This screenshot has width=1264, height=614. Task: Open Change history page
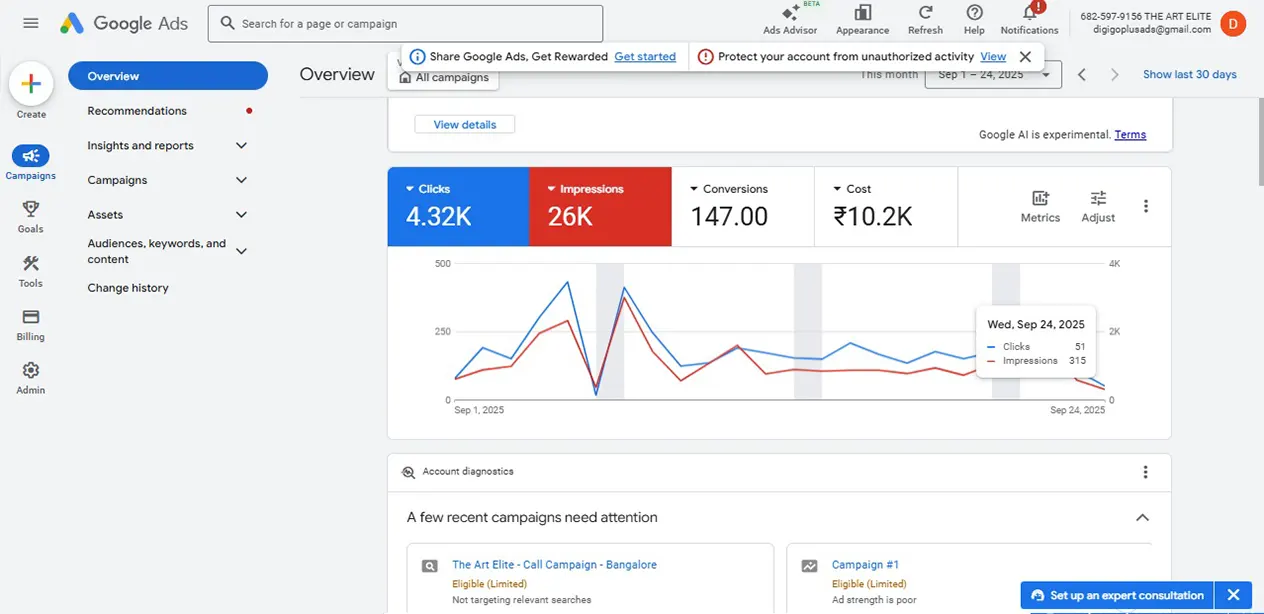tap(128, 288)
